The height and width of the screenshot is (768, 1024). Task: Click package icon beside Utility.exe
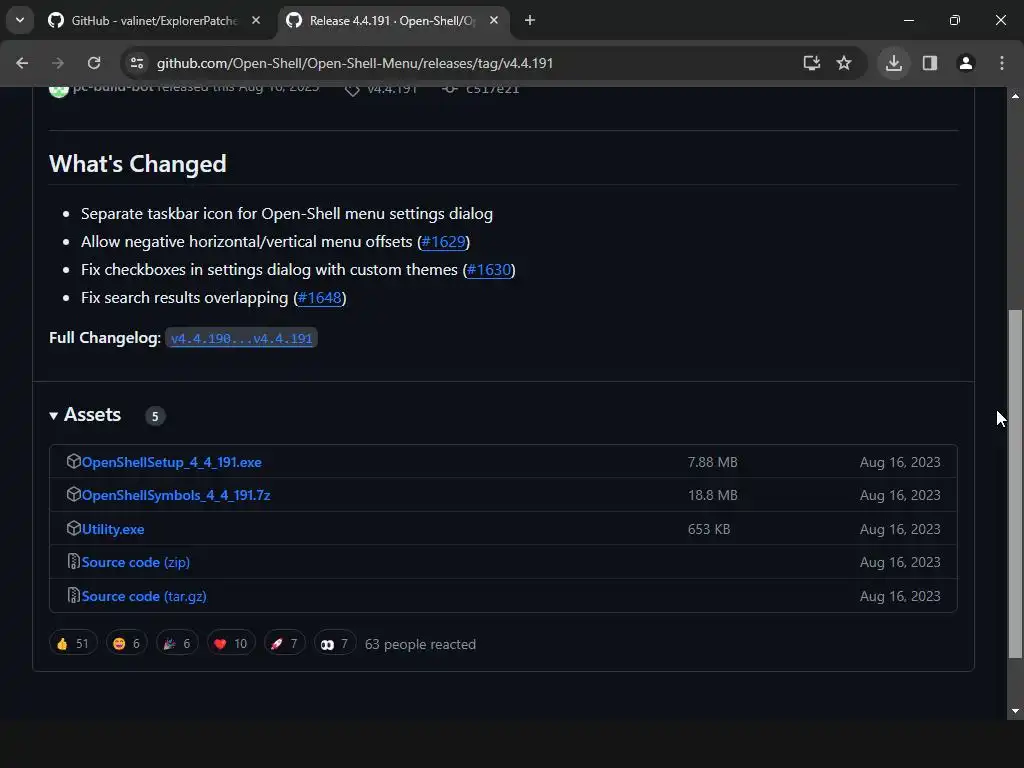point(73,528)
